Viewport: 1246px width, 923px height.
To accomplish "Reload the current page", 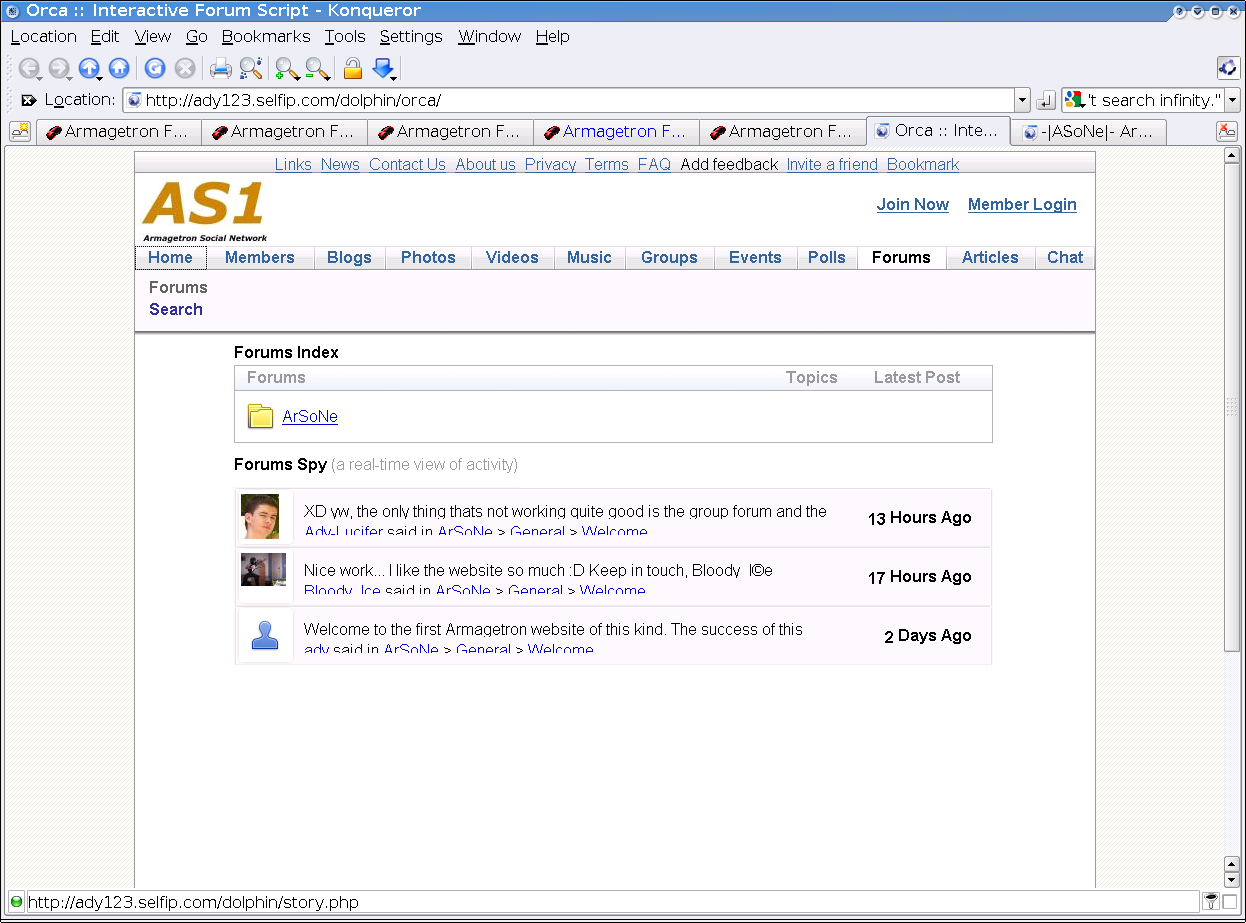I will (x=155, y=68).
